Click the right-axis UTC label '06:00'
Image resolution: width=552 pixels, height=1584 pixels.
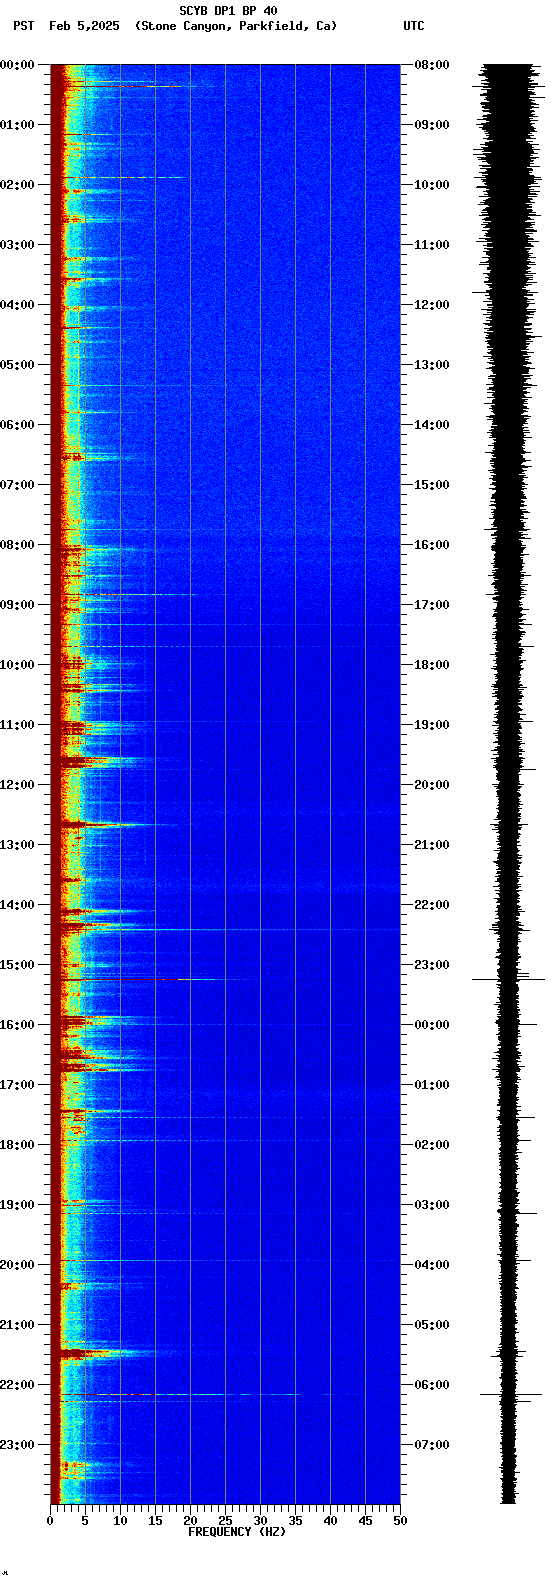432,1385
